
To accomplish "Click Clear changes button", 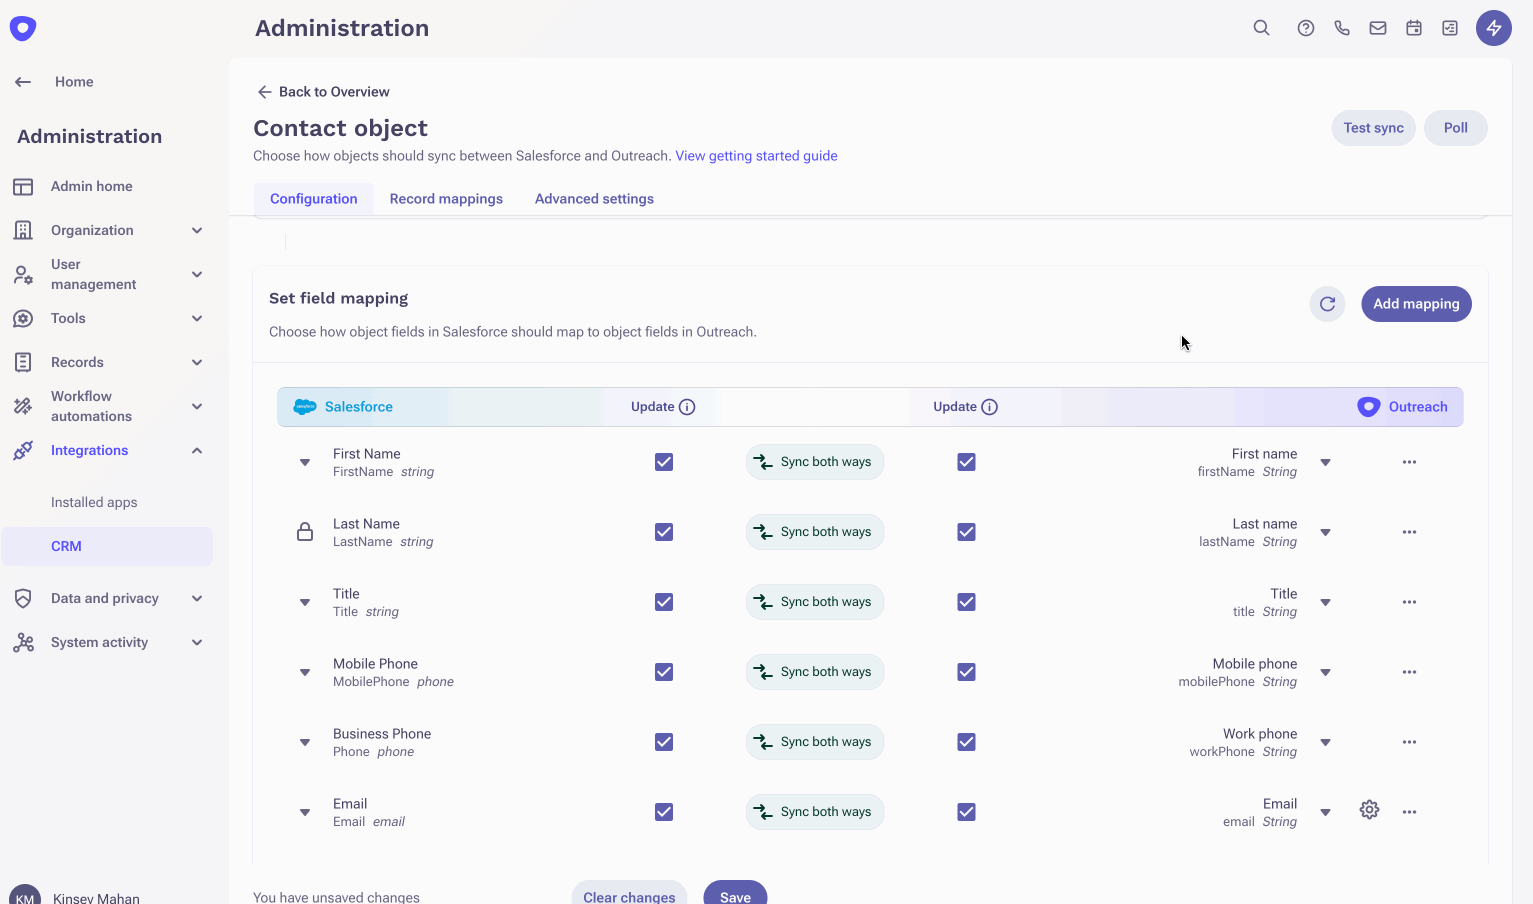I will [x=629, y=893].
